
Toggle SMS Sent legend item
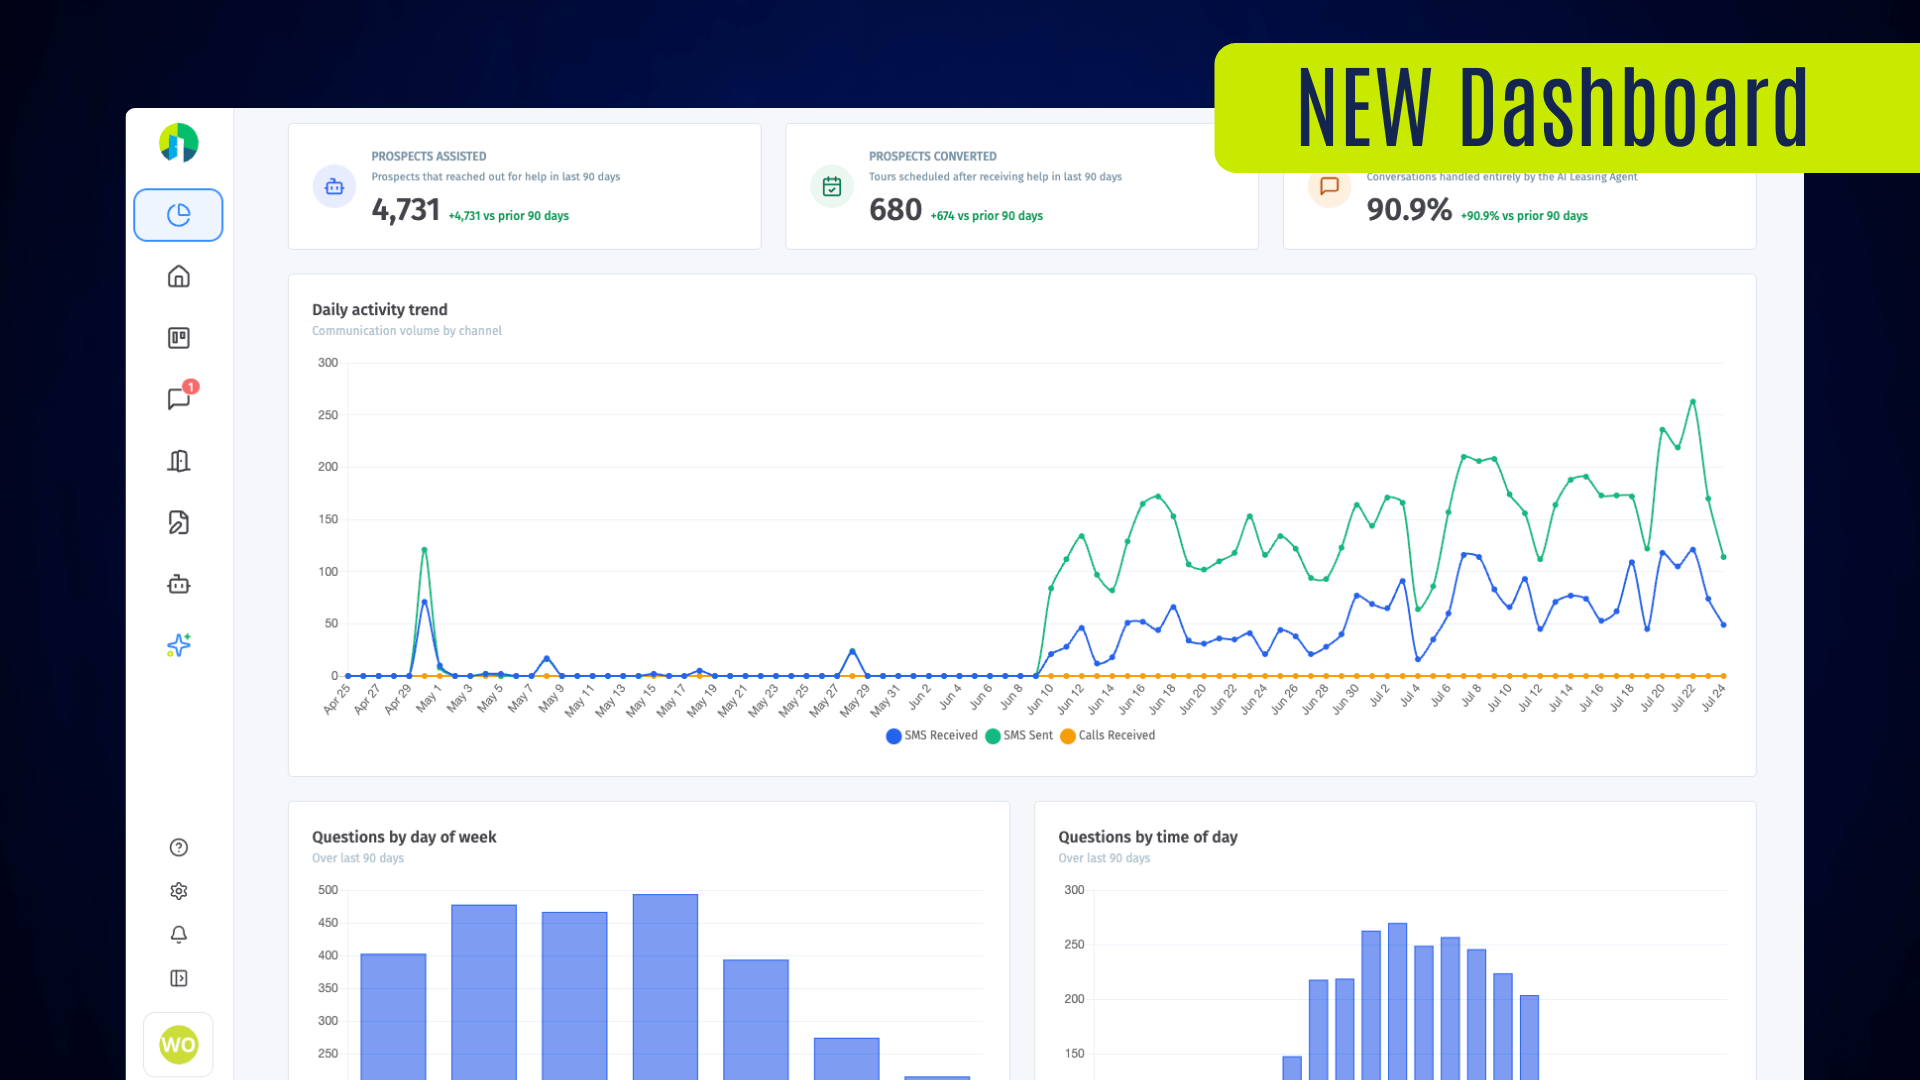(x=1019, y=736)
